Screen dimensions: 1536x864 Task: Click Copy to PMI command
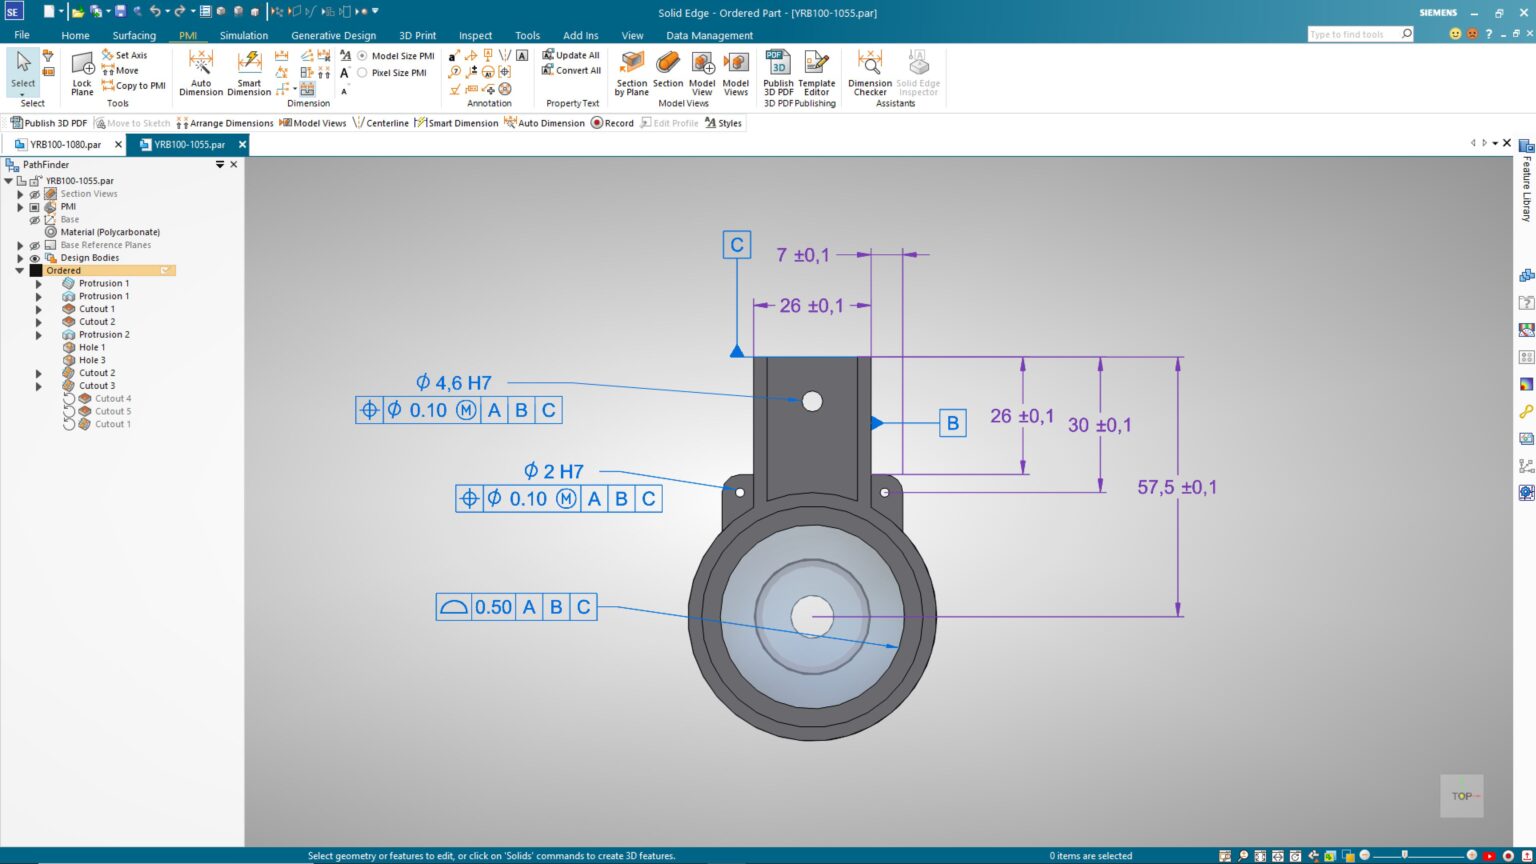pos(134,85)
